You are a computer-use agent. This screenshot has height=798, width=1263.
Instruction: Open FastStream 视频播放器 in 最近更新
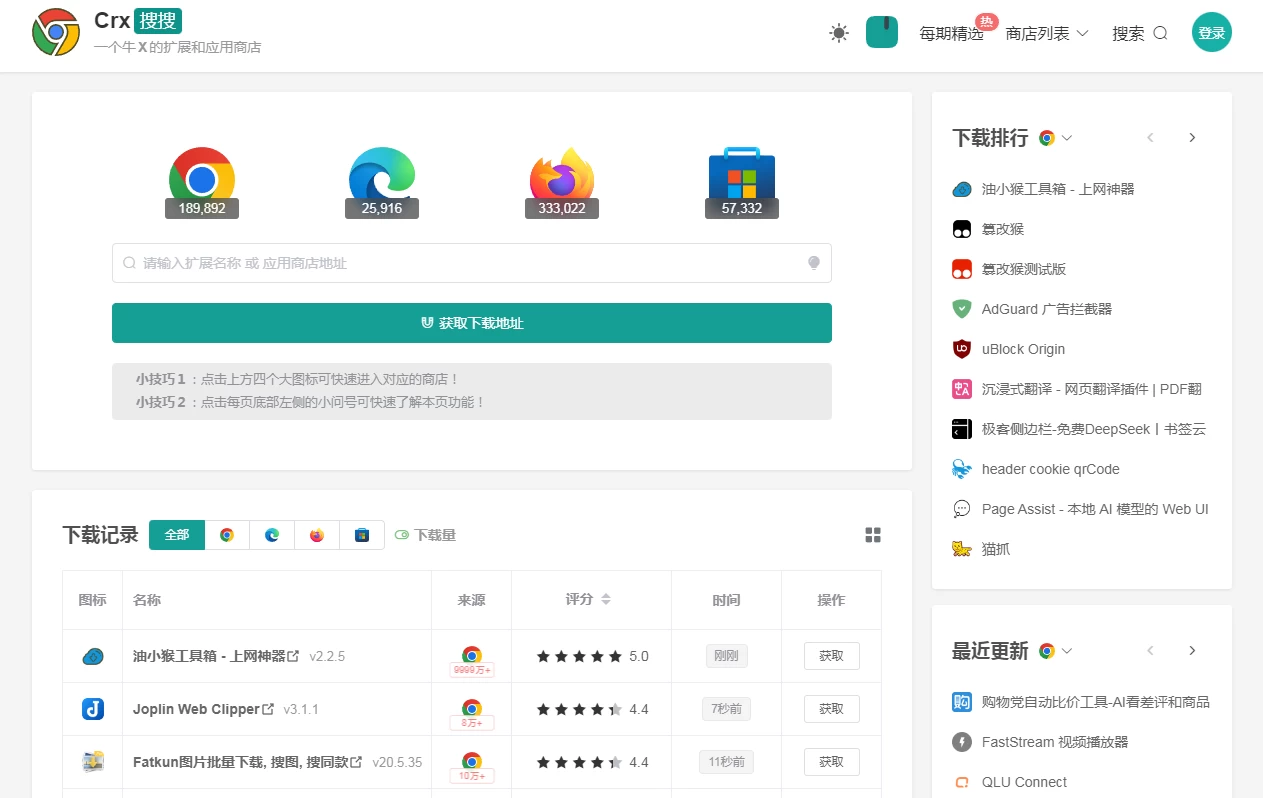1055,742
